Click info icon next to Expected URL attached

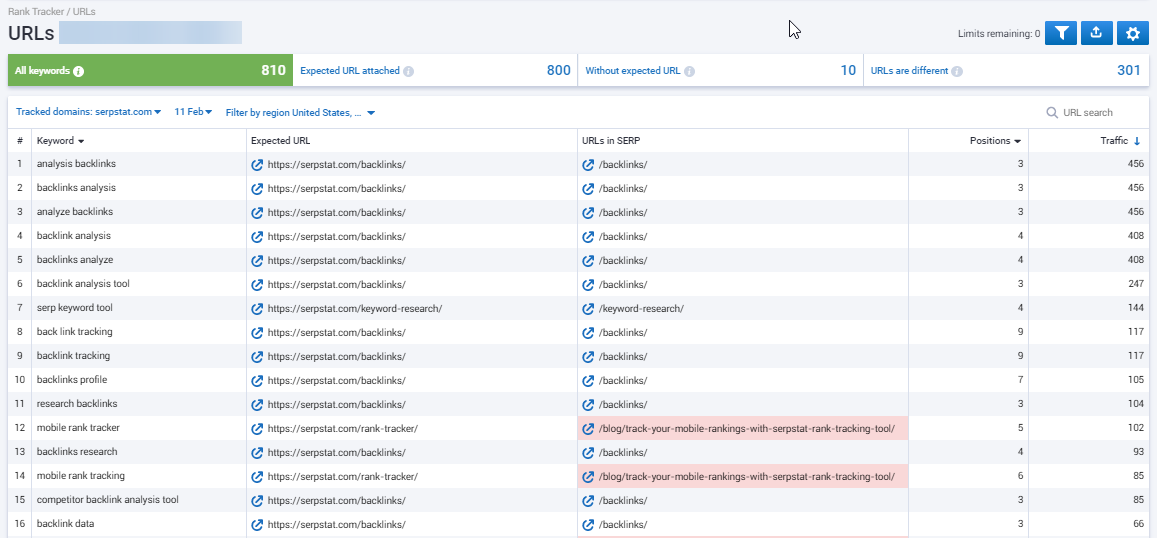(x=408, y=72)
